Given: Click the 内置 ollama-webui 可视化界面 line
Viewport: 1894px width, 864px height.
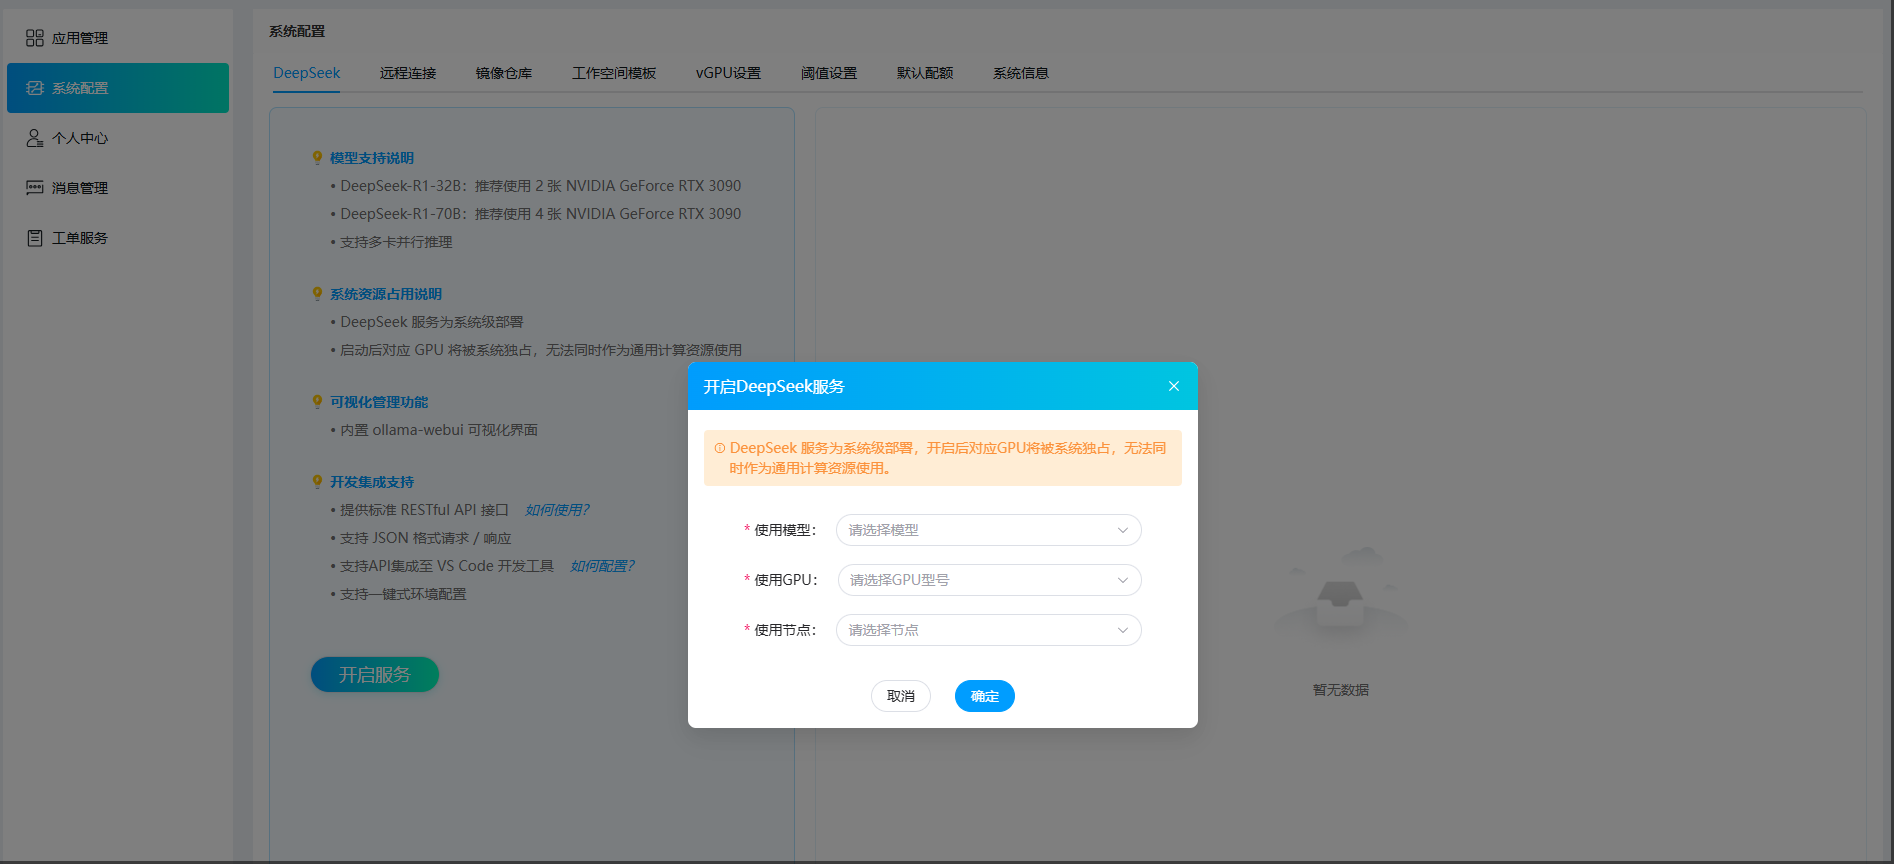Looking at the screenshot, I should point(435,430).
